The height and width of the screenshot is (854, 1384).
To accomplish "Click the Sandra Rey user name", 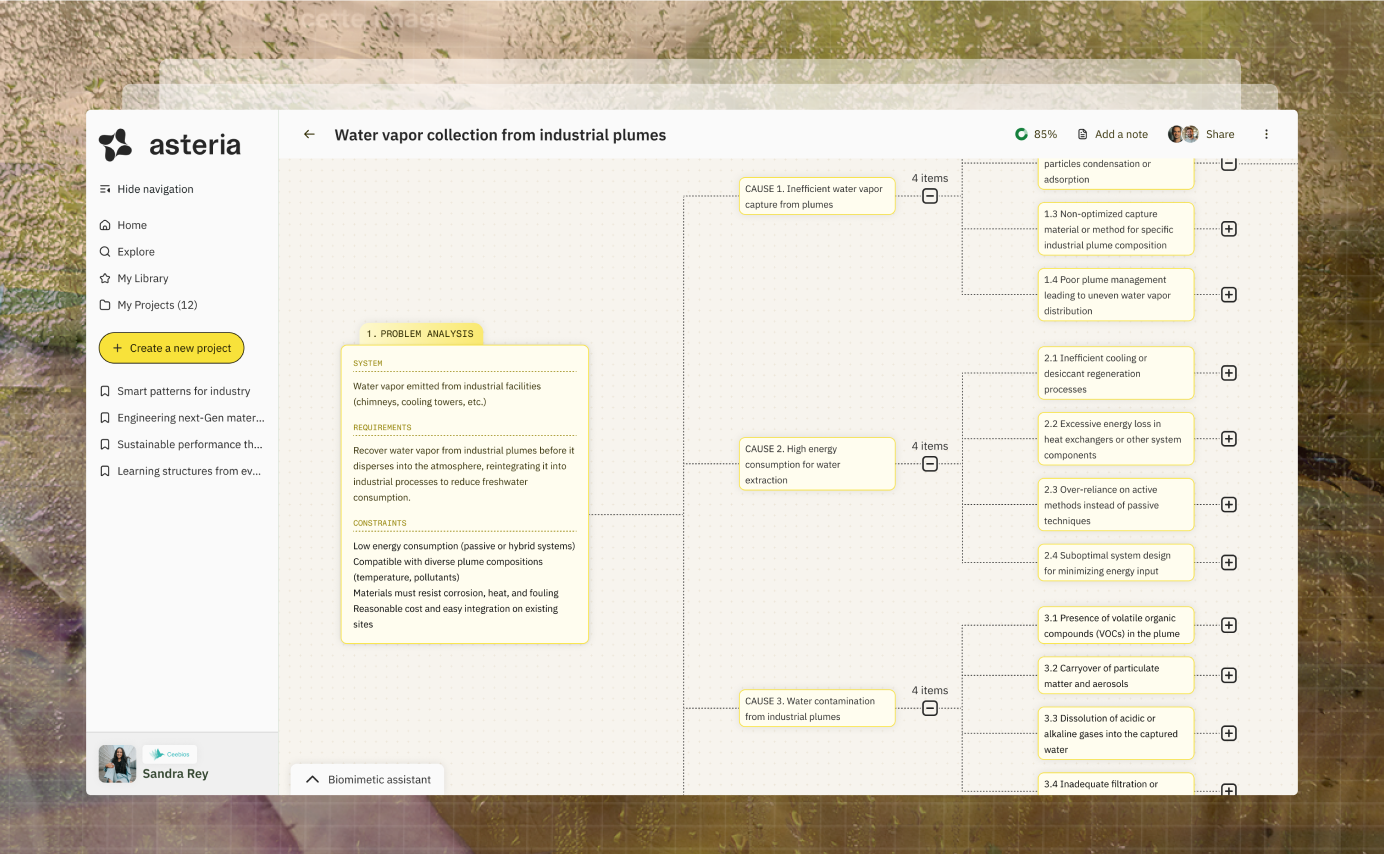I will (x=175, y=773).
